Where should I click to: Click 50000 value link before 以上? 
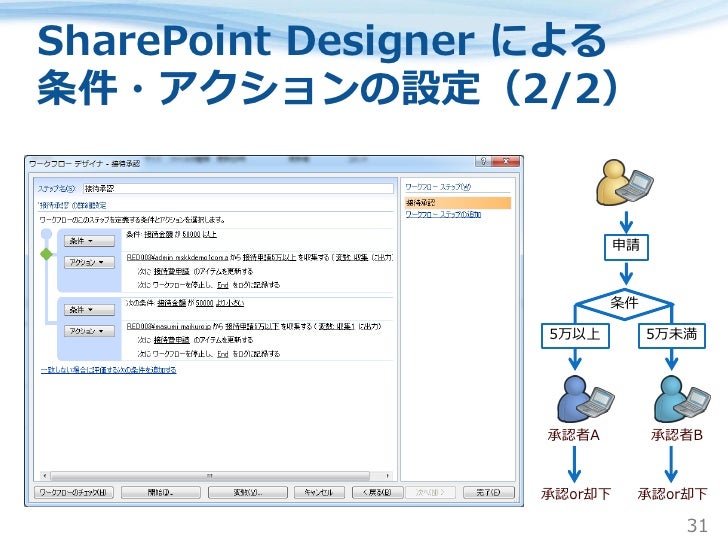pos(191,234)
